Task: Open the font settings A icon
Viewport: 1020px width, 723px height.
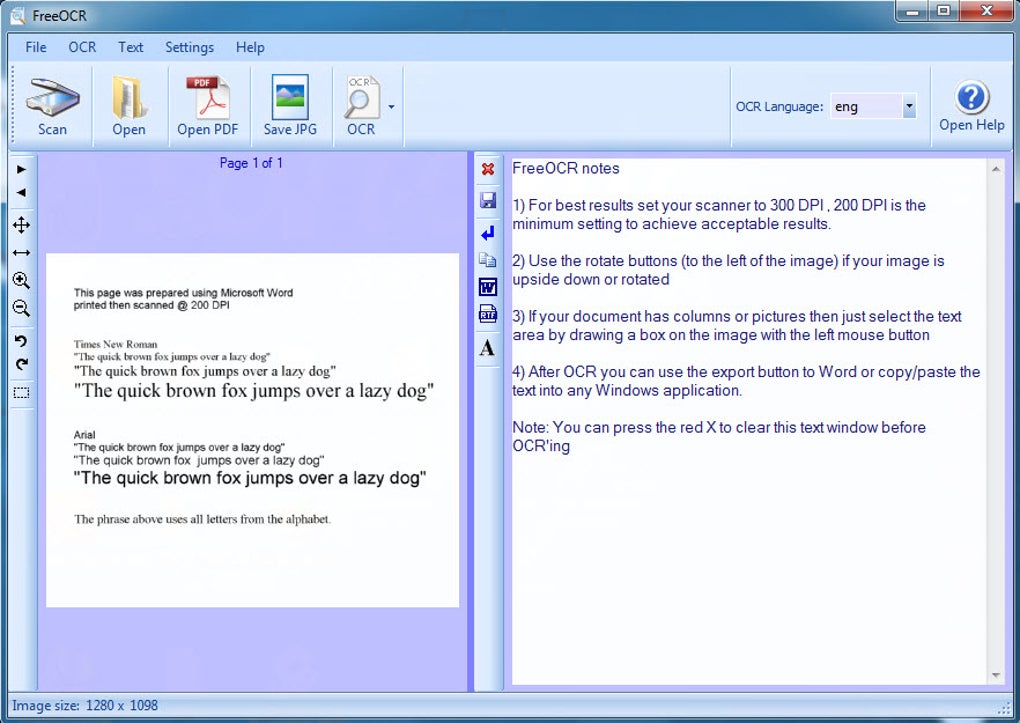Action: click(x=487, y=348)
